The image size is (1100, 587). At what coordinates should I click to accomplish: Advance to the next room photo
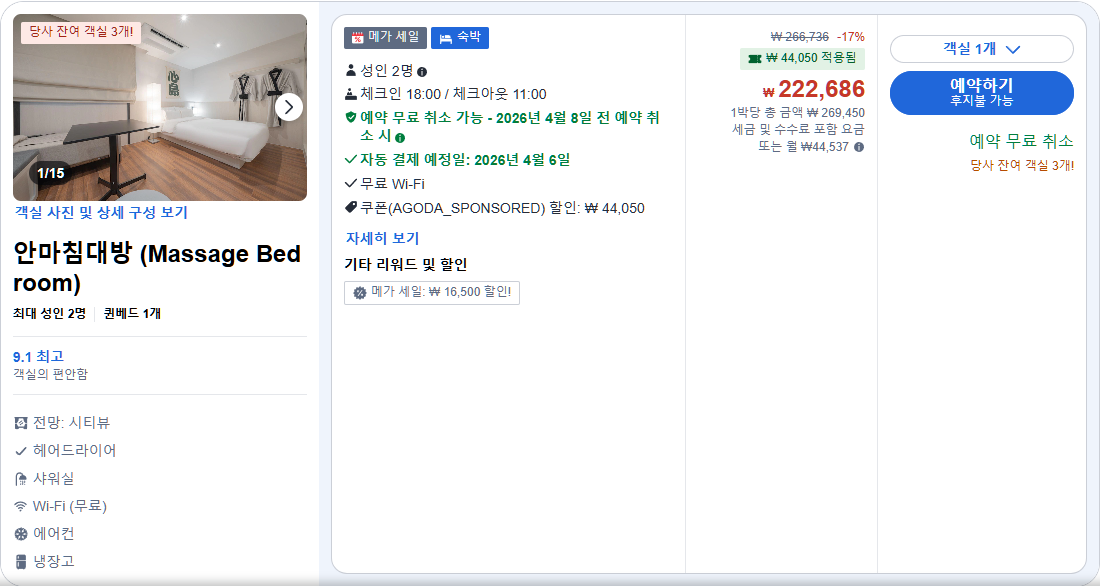287,106
